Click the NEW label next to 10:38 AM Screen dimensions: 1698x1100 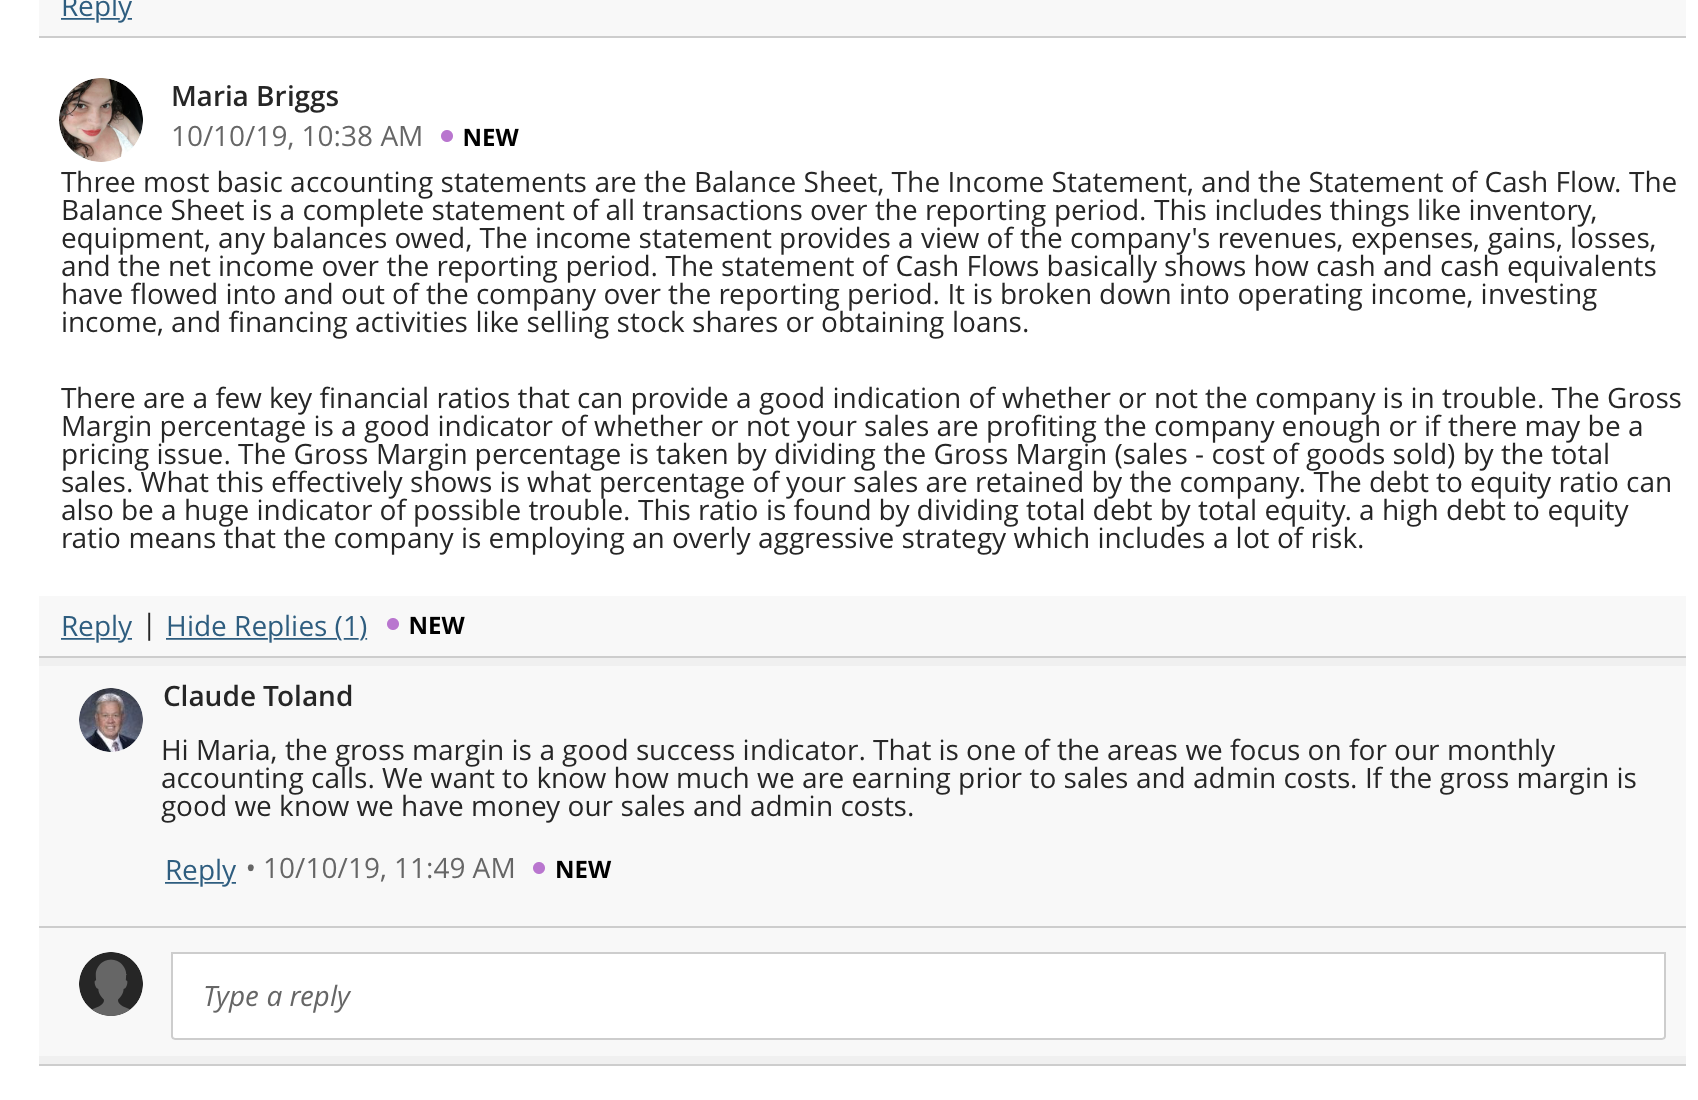pyautogui.click(x=491, y=138)
